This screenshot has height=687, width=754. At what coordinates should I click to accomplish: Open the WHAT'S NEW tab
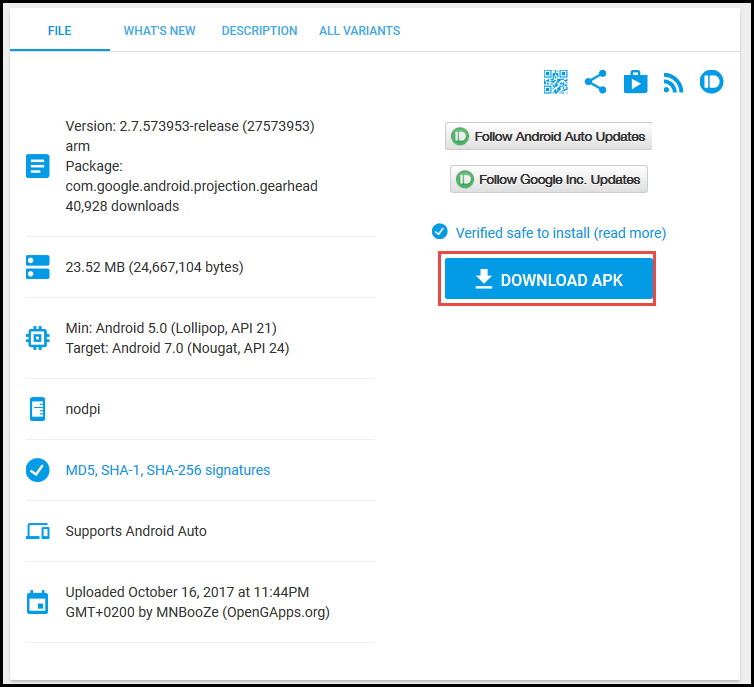tap(159, 31)
